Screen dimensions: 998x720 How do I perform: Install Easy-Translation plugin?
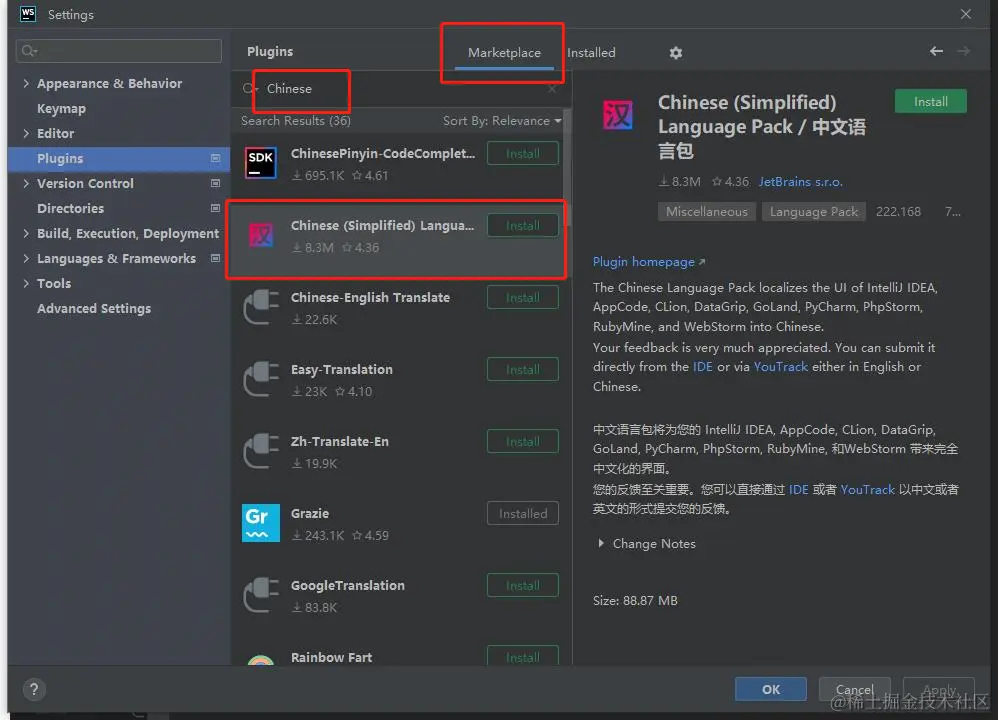click(523, 369)
